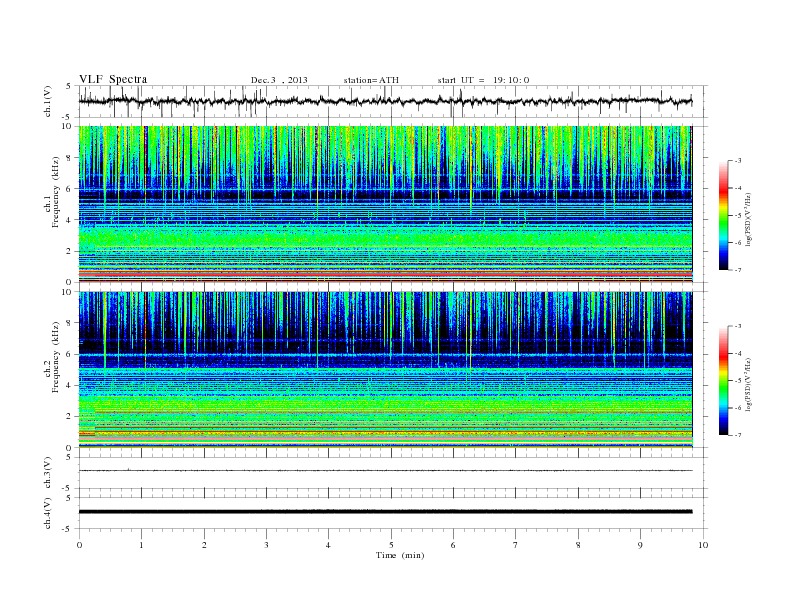Click the "10" kHz tick of ch.1 spectrogram
Screen dimensions: 792x612
[x=68, y=126]
